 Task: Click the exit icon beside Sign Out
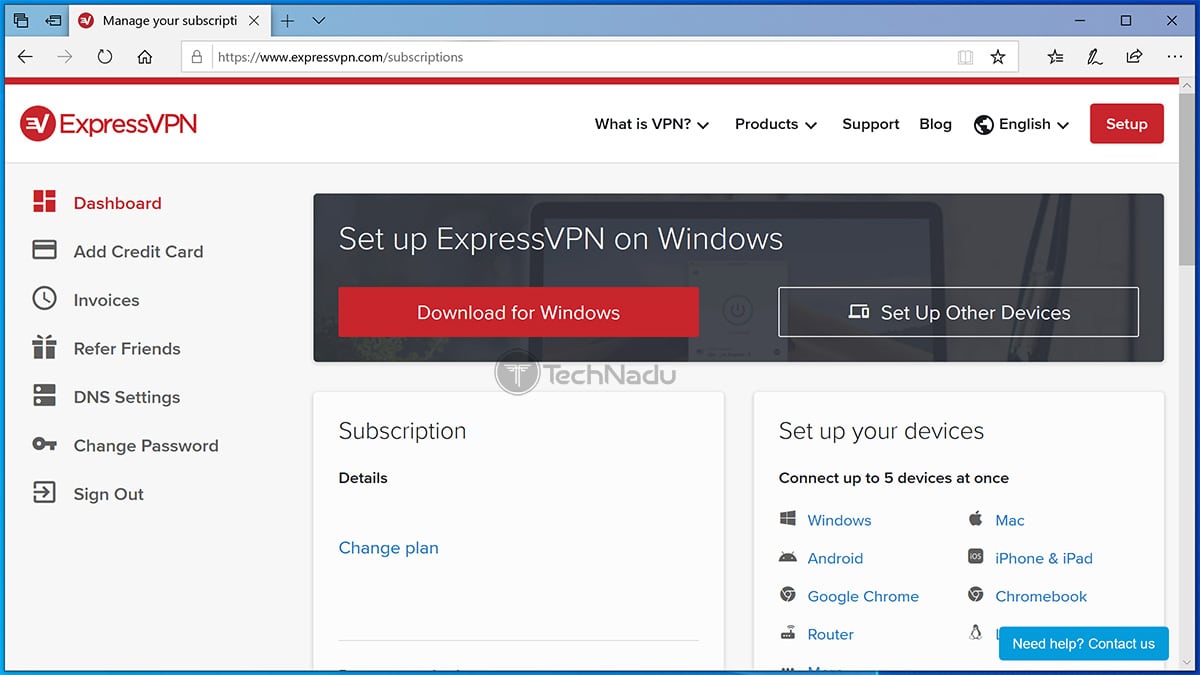pos(44,493)
